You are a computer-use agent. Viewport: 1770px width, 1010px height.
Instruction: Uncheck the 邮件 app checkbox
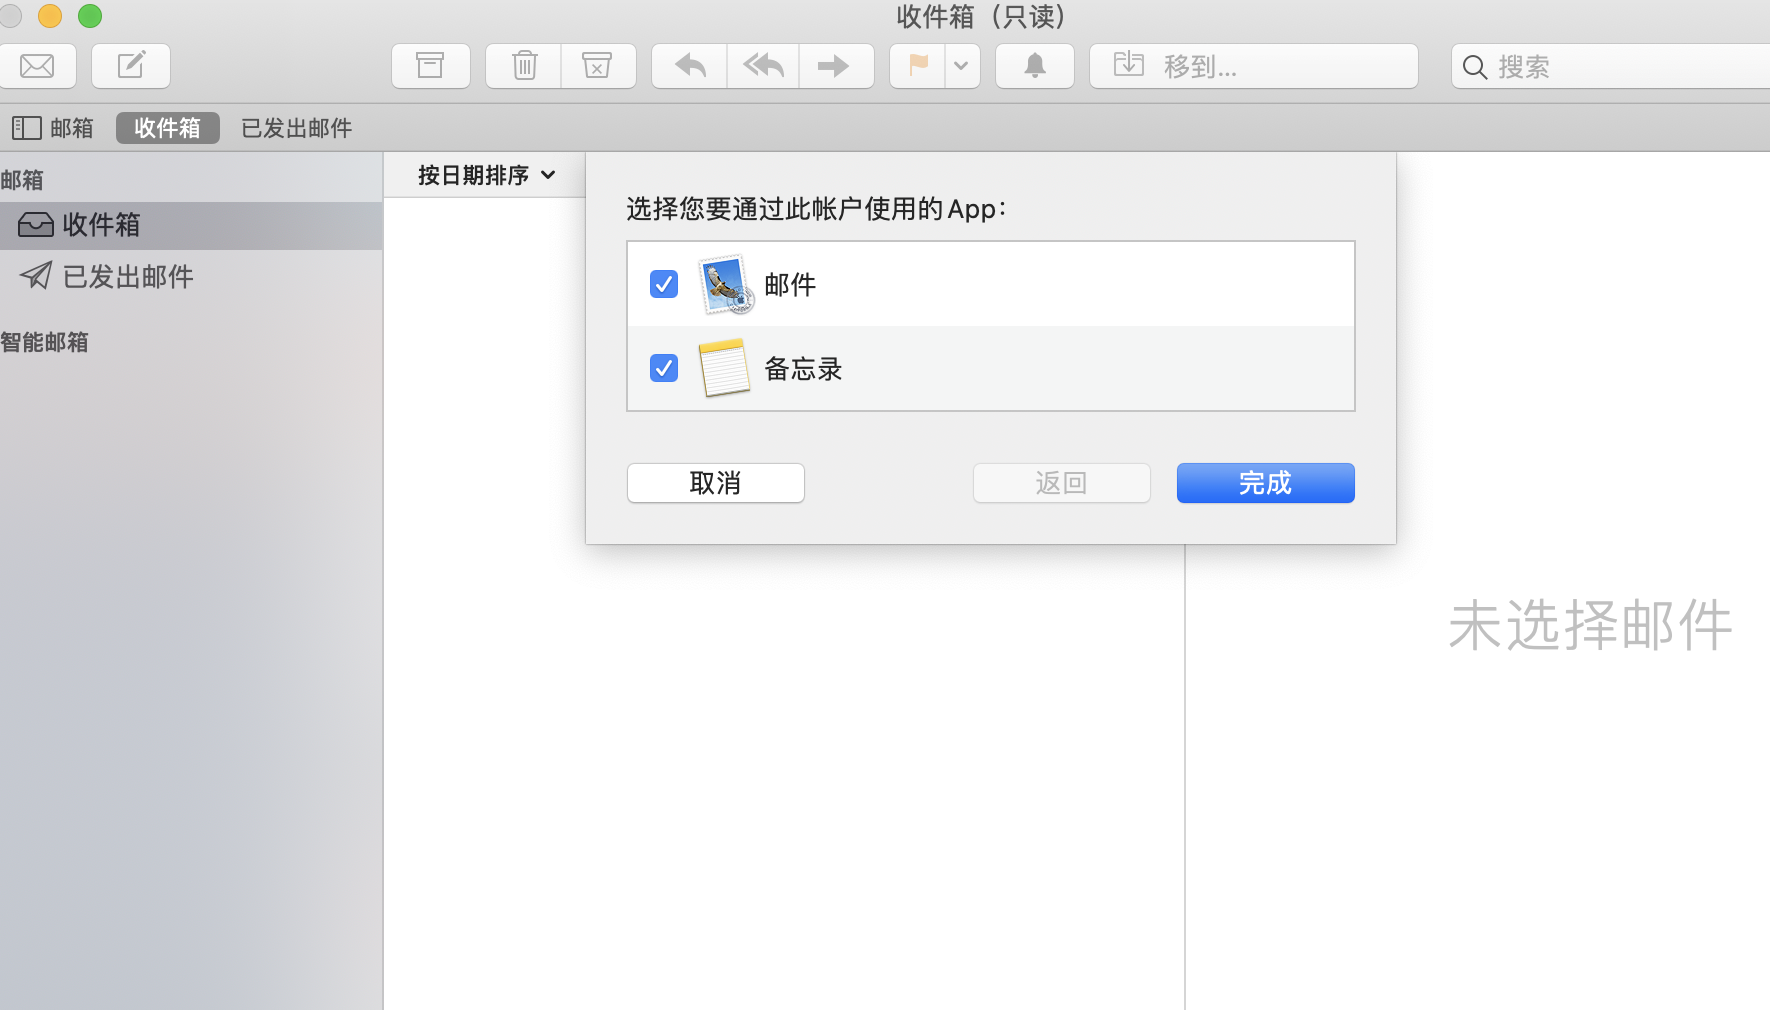point(663,284)
